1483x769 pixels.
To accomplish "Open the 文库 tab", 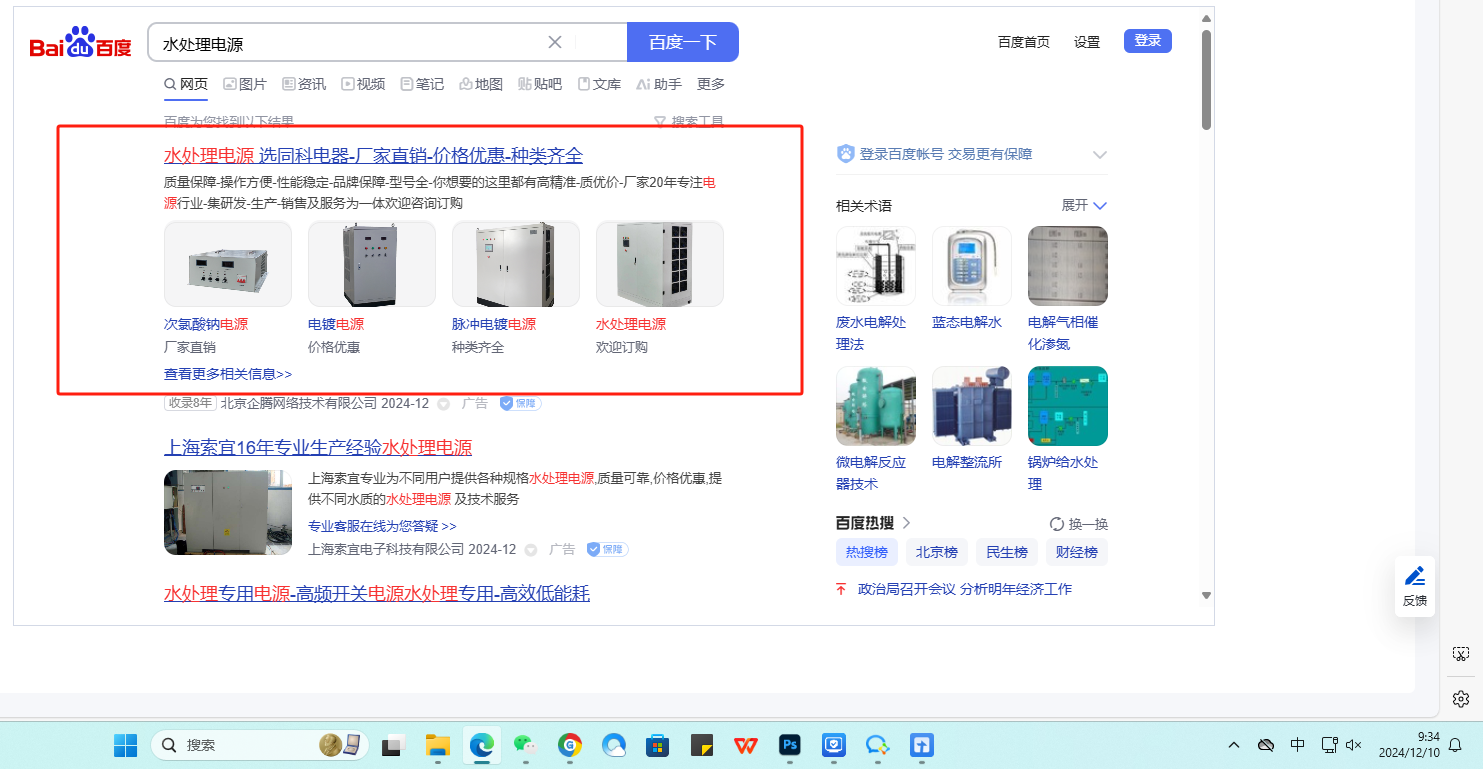I will pyautogui.click(x=599, y=84).
